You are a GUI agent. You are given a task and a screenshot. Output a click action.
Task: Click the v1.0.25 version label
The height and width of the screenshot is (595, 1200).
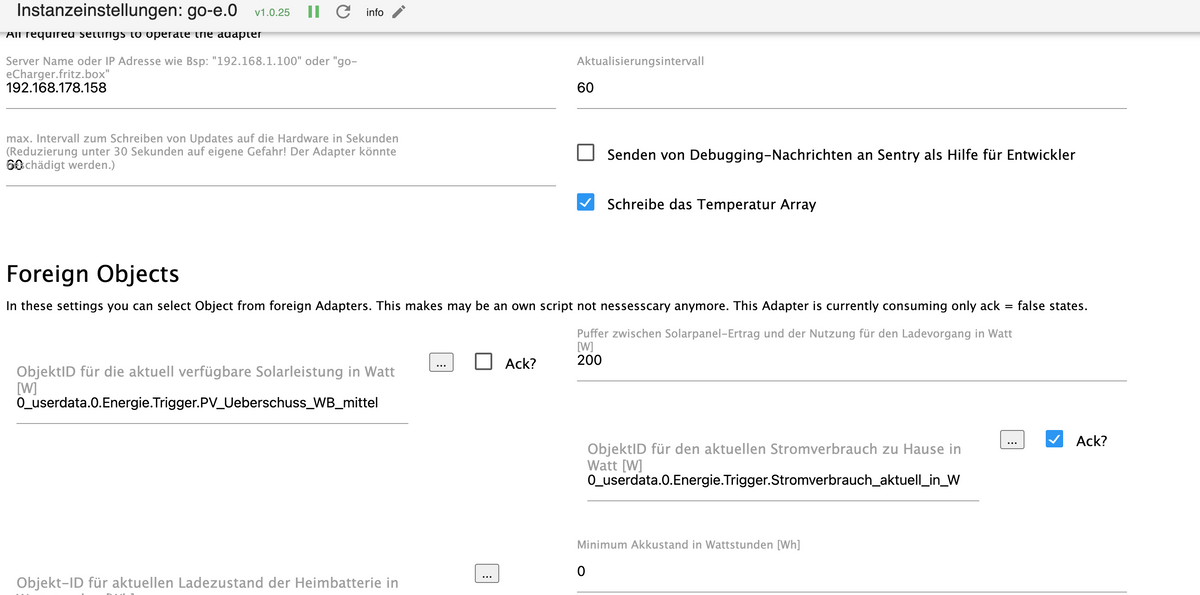[x=272, y=13]
